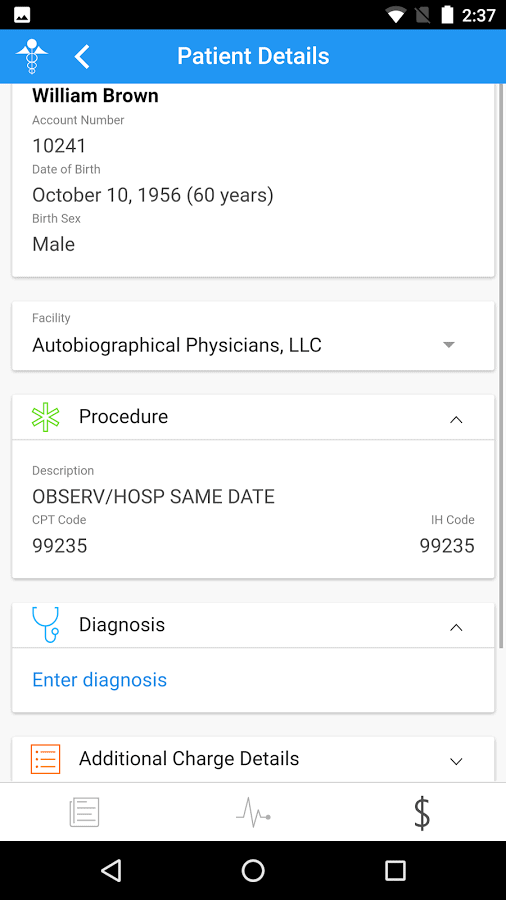Tap the Android recent apps square
The height and width of the screenshot is (900, 506).
coord(395,870)
